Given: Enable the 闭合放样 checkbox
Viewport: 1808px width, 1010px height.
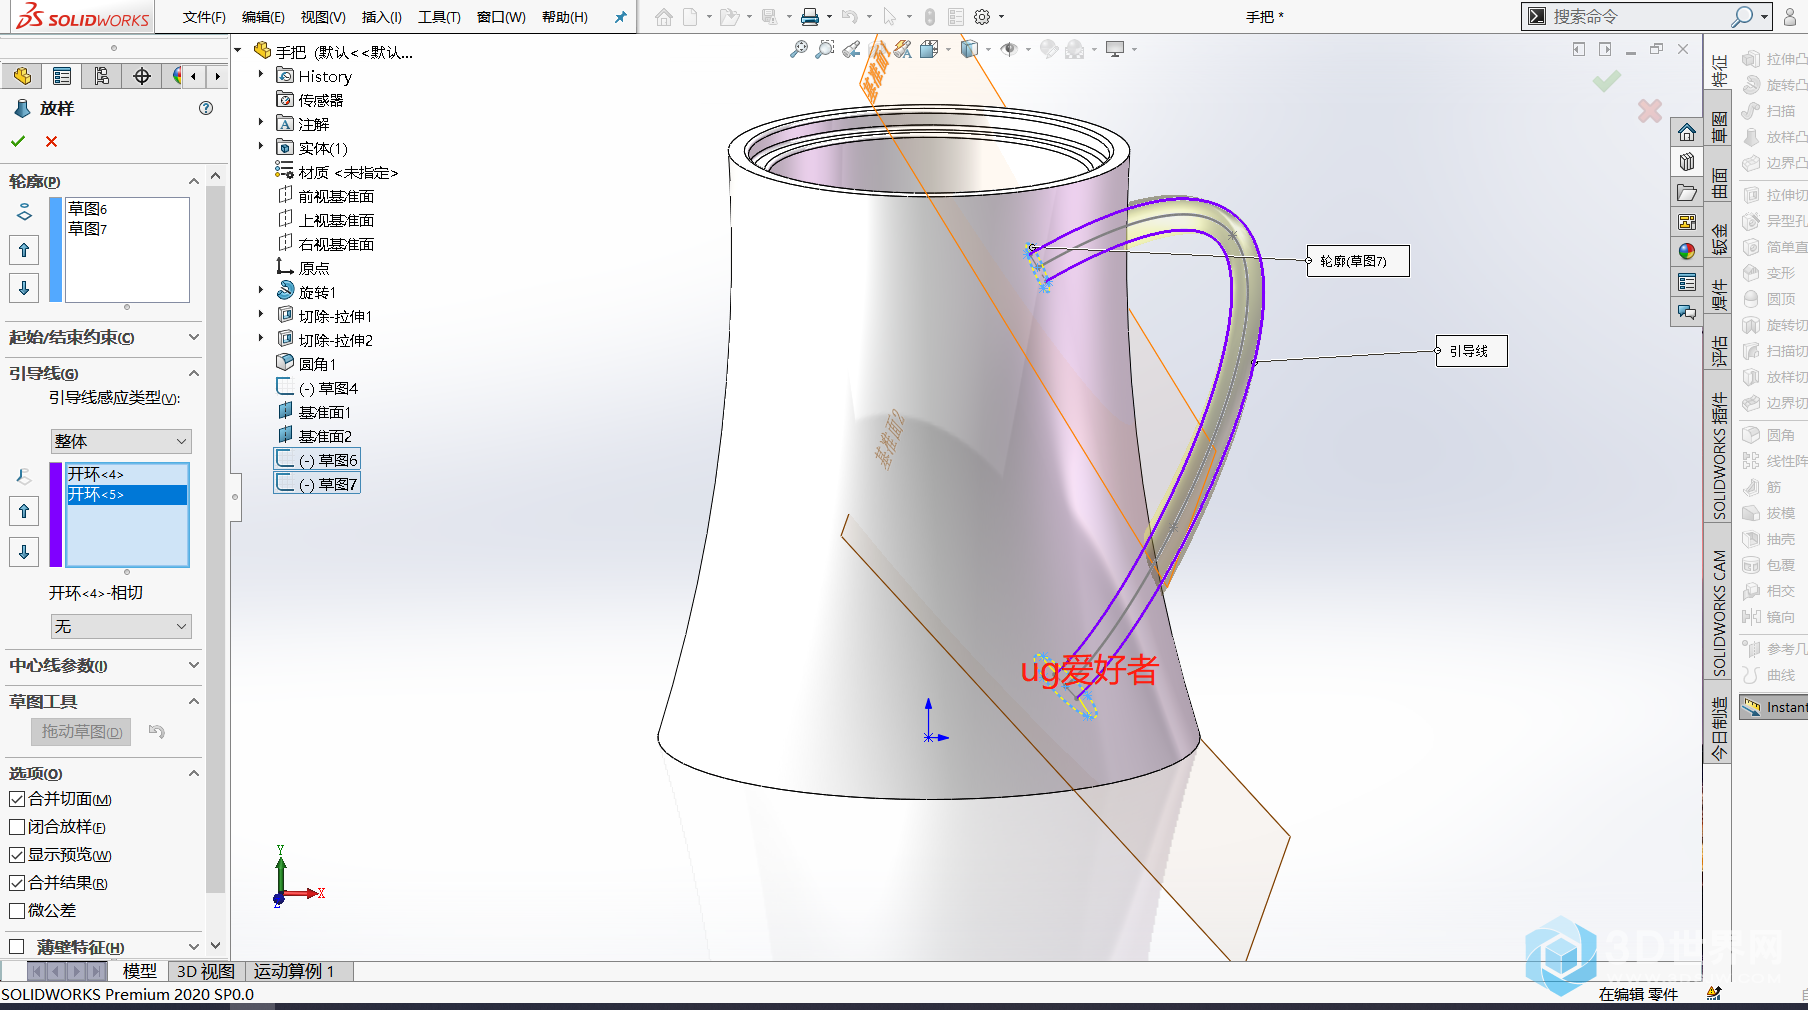Looking at the screenshot, I should [x=17, y=827].
